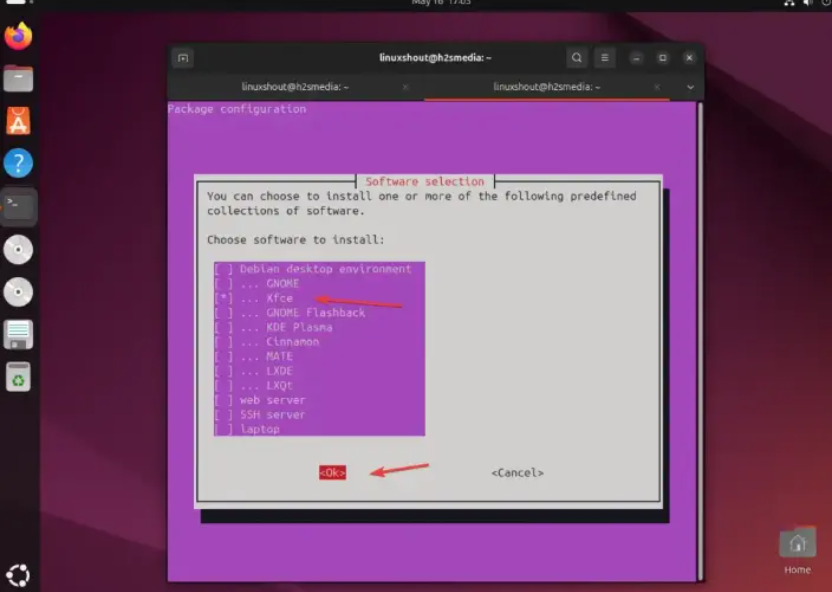Image resolution: width=832 pixels, height=592 pixels.
Task: Click the "Package configuration" text
Action: coord(237,109)
